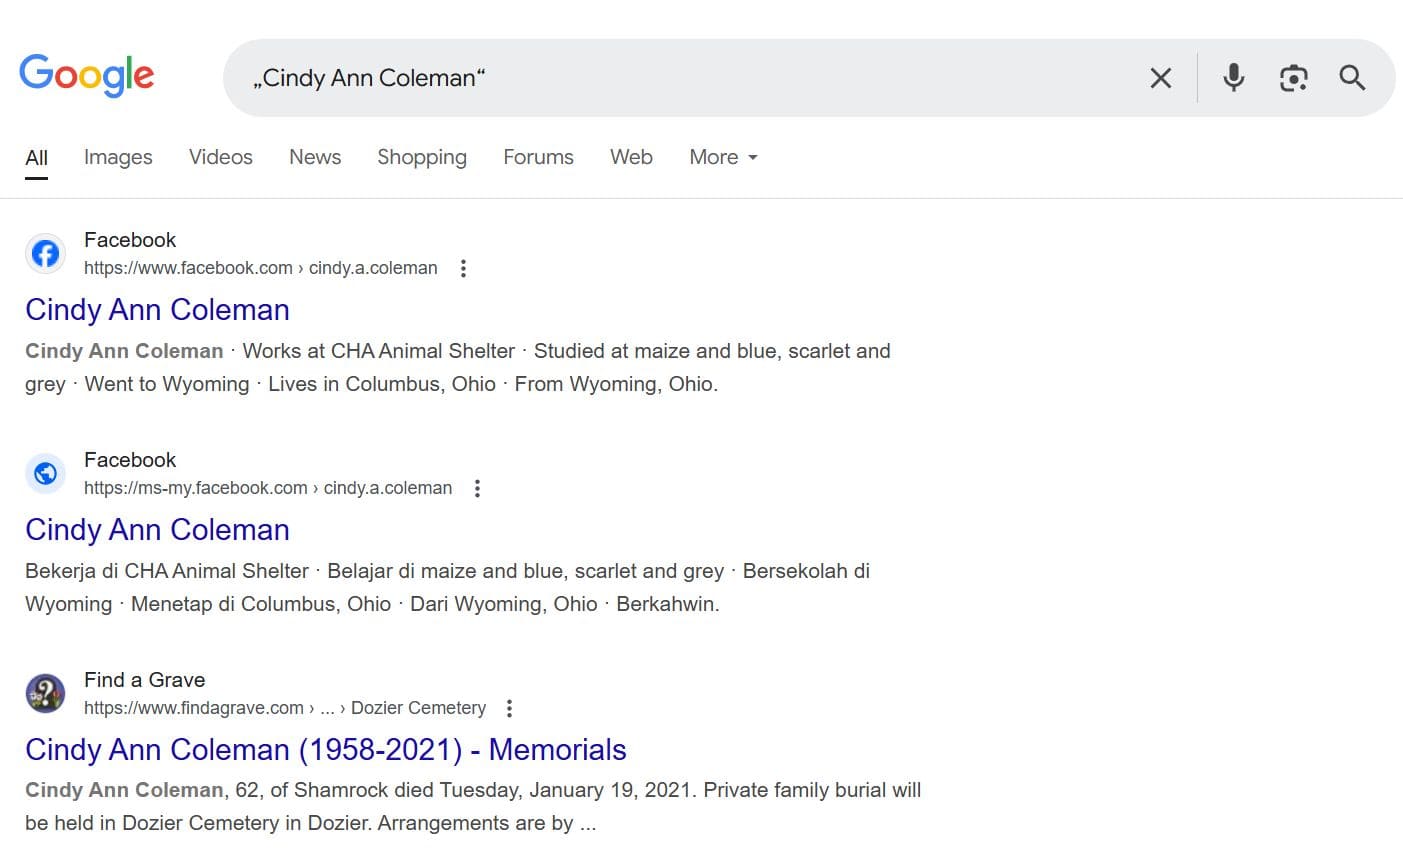The image size is (1403, 866).
Task: Switch to the News tab
Action: [x=315, y=157]
